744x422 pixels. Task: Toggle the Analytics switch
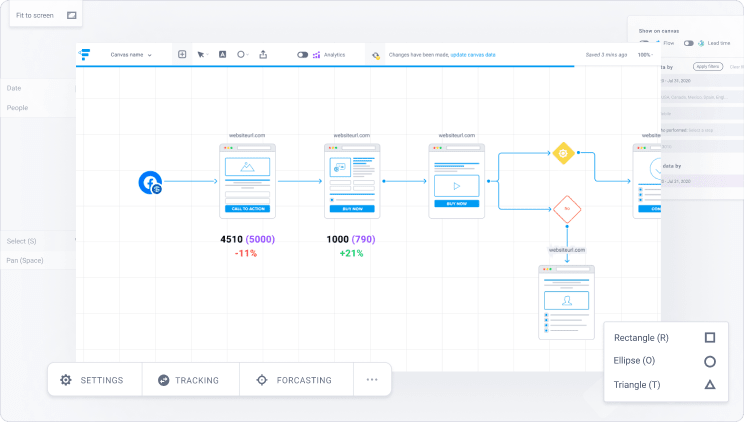click(302, 55)
